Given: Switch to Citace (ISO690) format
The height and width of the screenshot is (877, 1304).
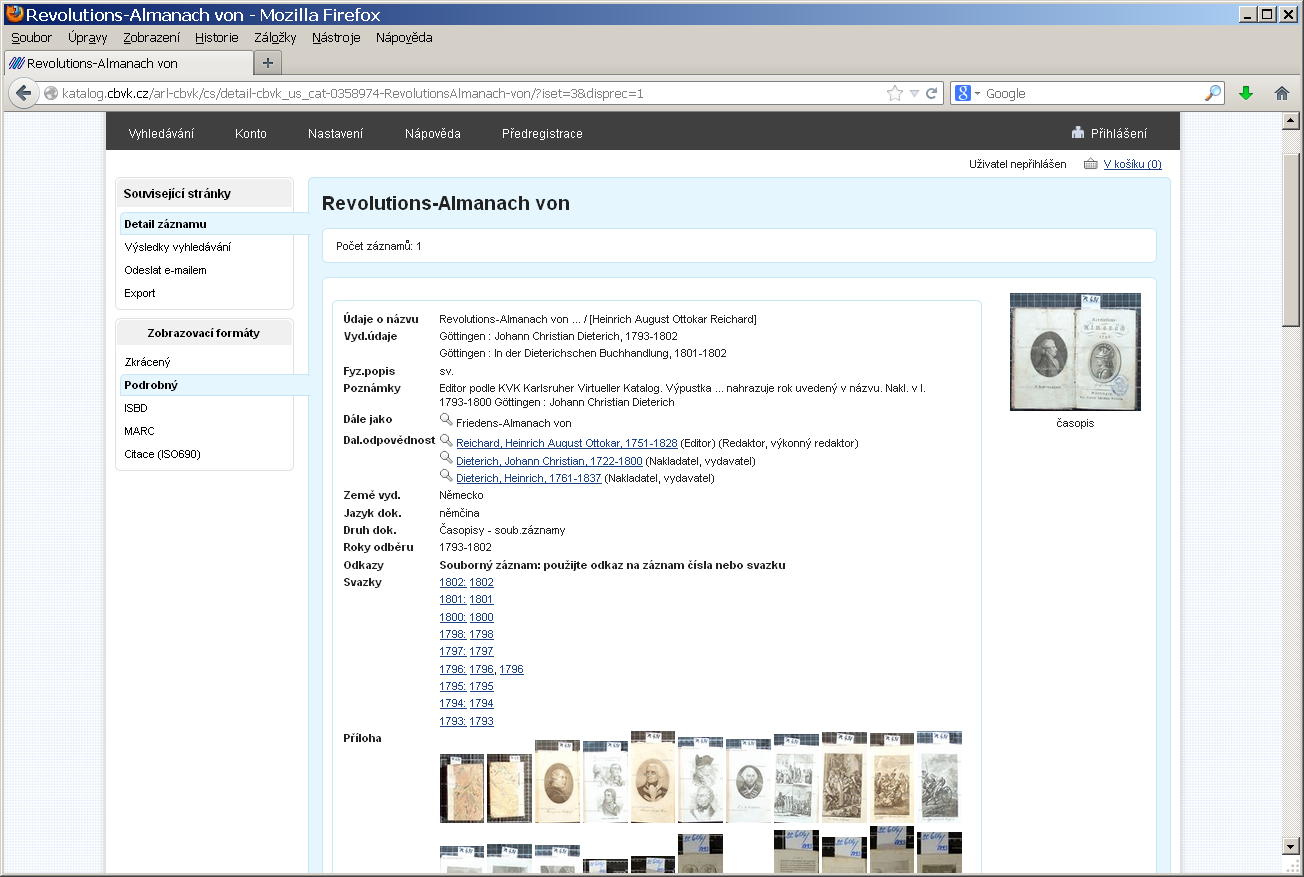Looking at the screenshot, I should click(x=162, y=454).
